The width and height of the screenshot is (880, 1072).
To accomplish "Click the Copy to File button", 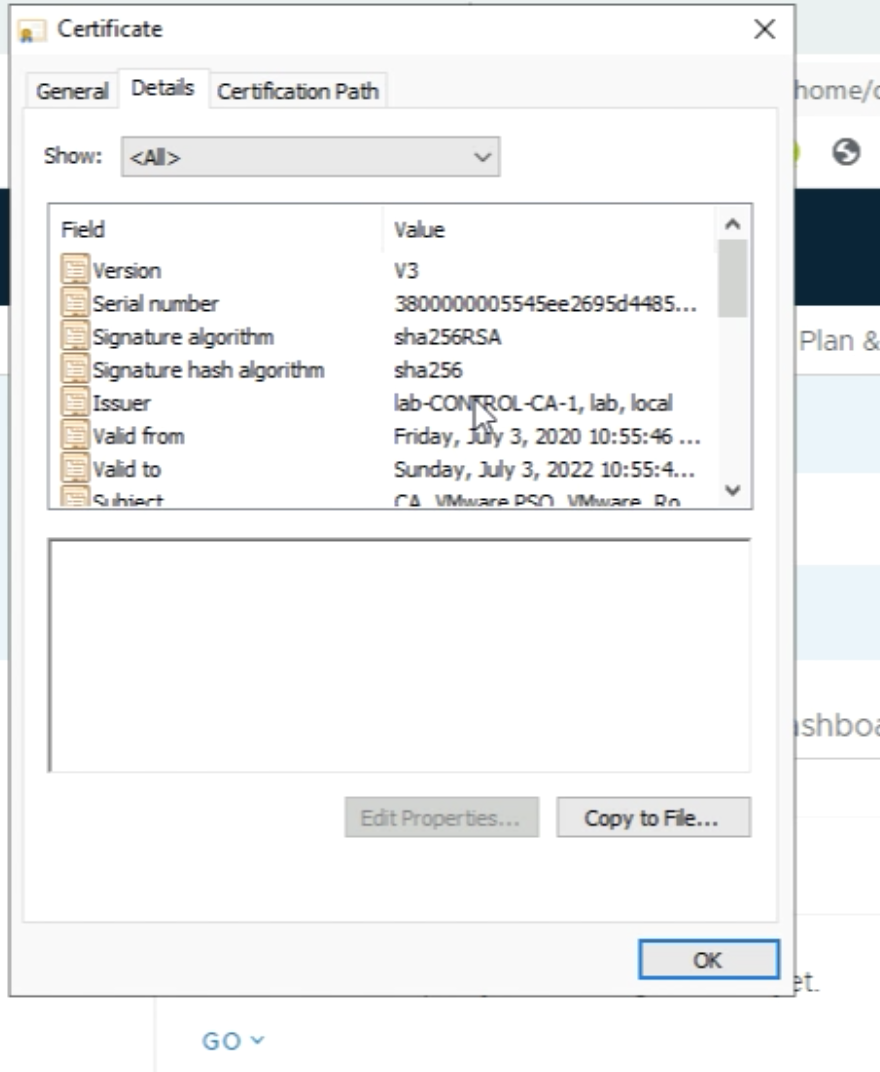I will coord(652,818).
